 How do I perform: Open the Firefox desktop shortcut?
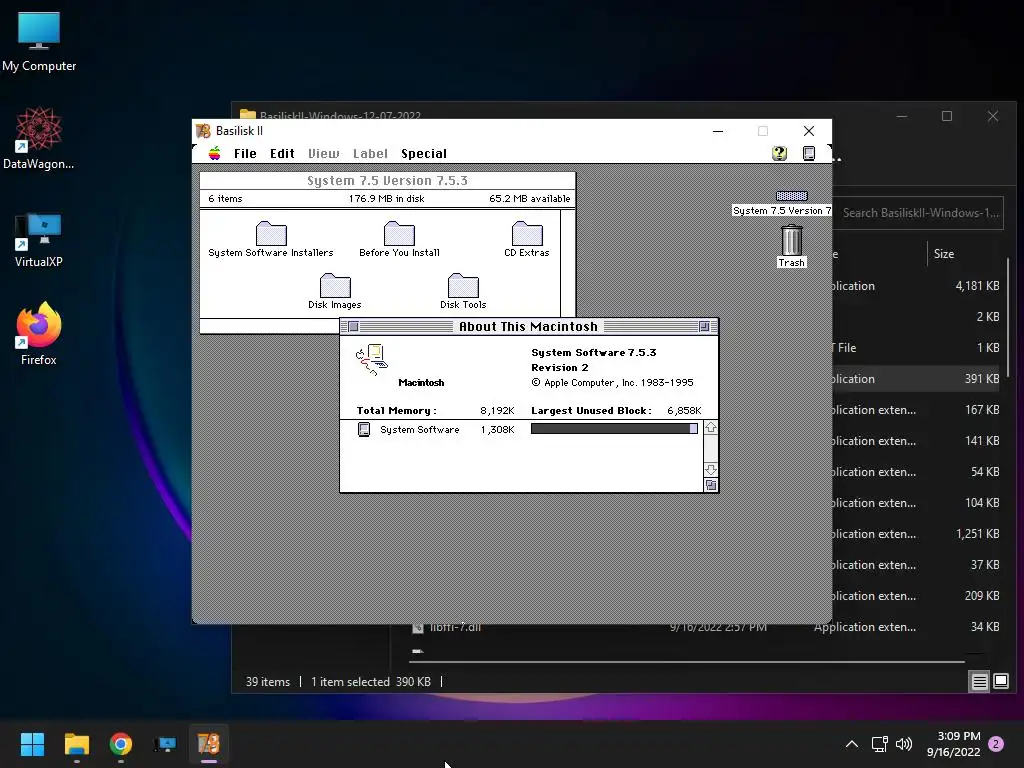click(39, 333)
